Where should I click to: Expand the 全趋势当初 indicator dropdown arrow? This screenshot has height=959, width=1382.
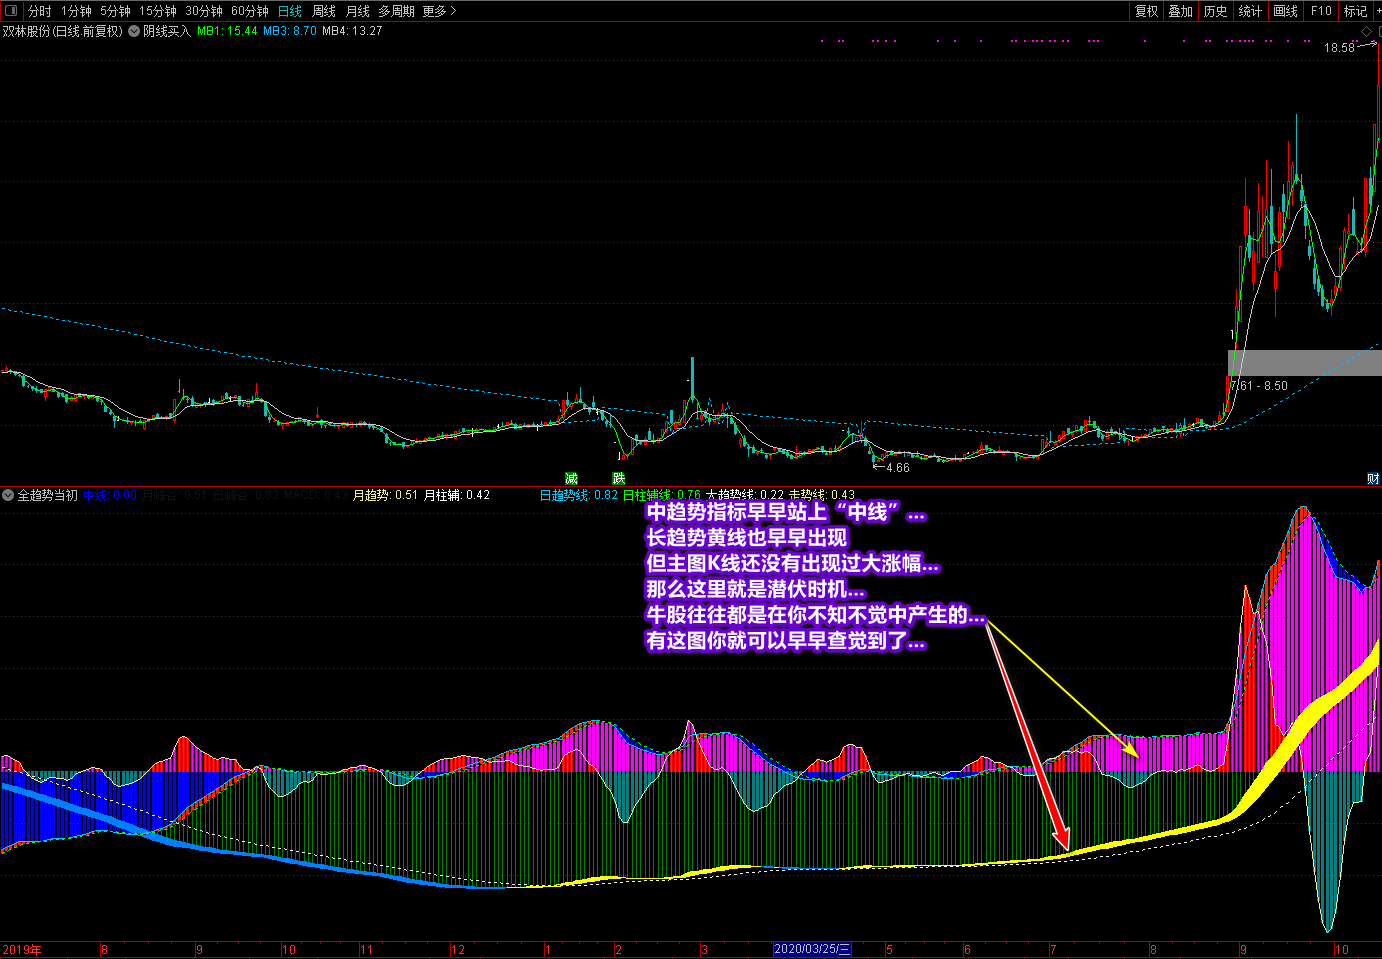click(x=8, y=495)
